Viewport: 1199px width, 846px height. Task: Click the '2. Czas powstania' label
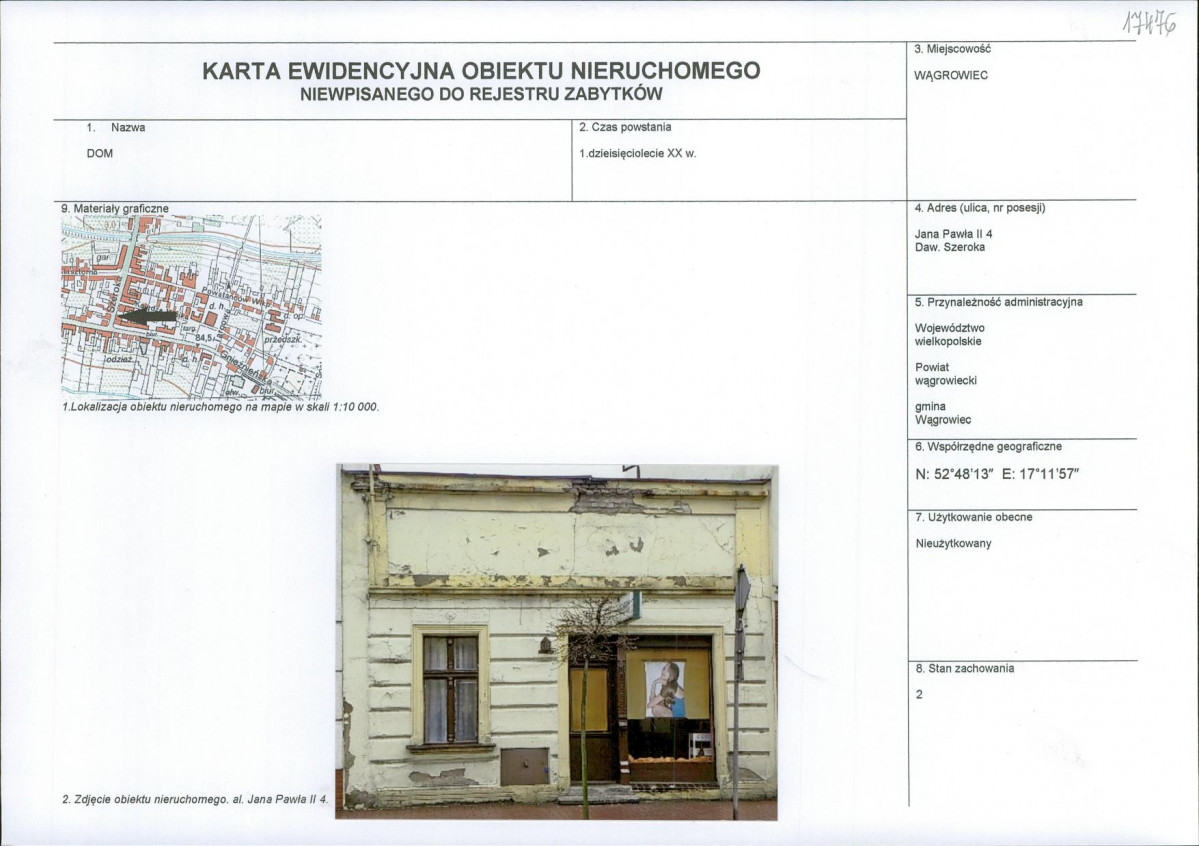625,127
